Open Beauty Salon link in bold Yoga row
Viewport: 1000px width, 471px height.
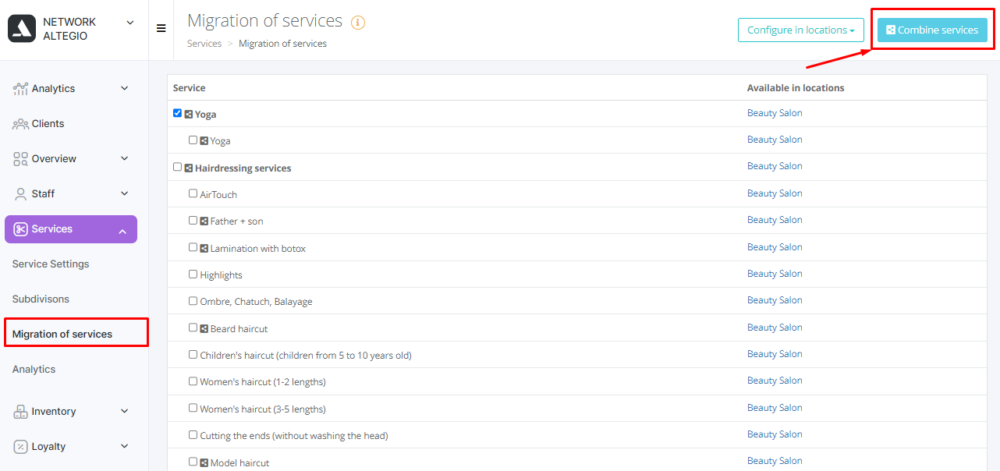tap(775, 113)
